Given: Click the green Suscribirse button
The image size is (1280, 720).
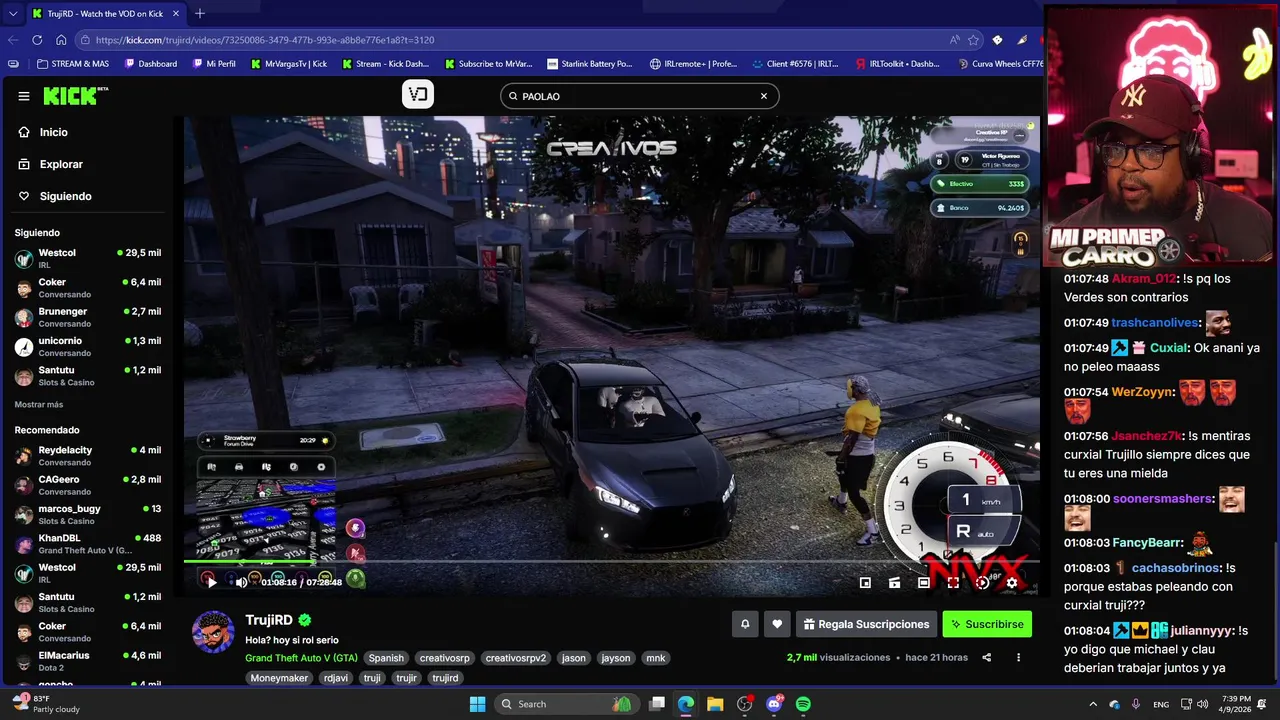Looking at the screenshot, I should [x=987, y=624].
